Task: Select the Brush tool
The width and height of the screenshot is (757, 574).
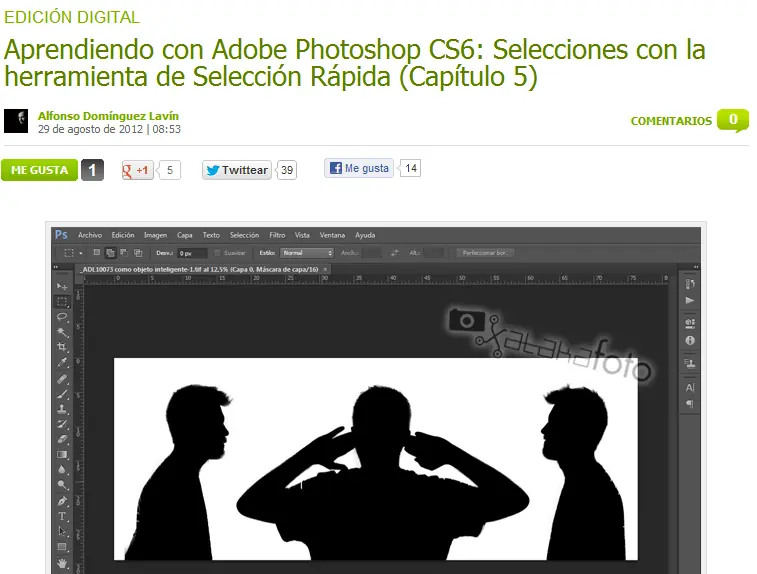Action: tap(62, 394)
